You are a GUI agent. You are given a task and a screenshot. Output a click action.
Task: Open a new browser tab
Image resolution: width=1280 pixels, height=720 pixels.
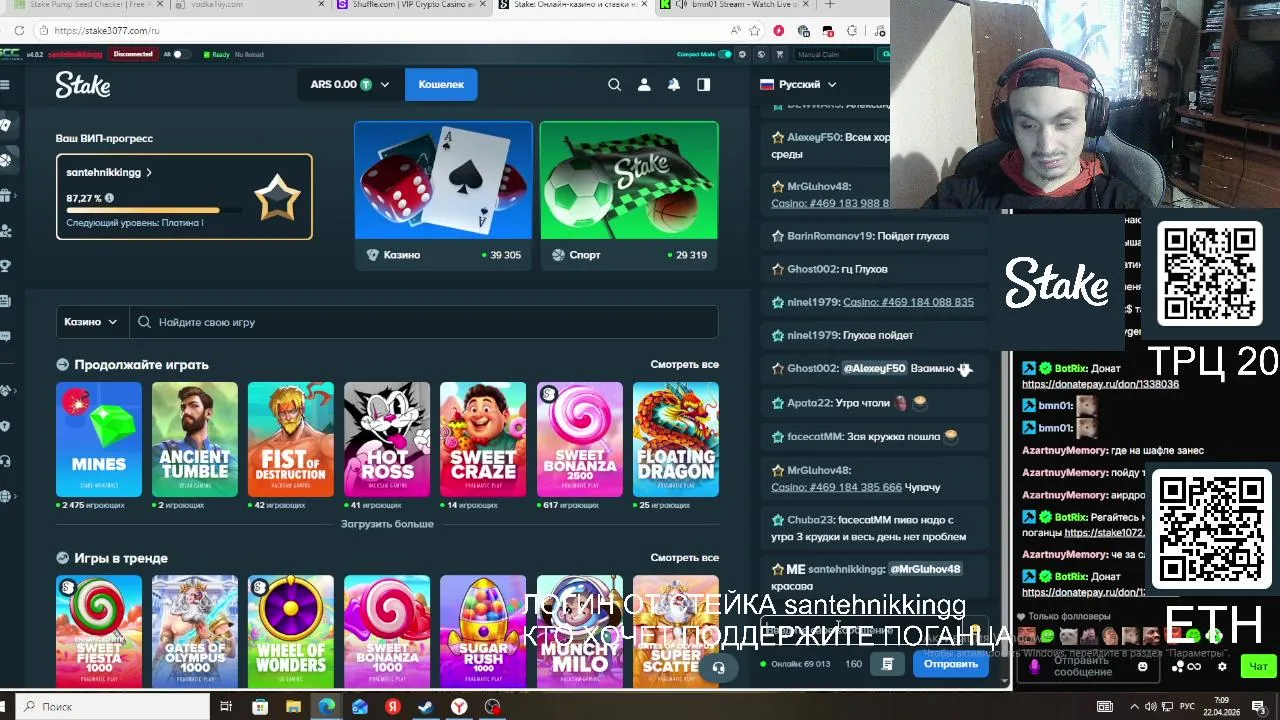829,5
